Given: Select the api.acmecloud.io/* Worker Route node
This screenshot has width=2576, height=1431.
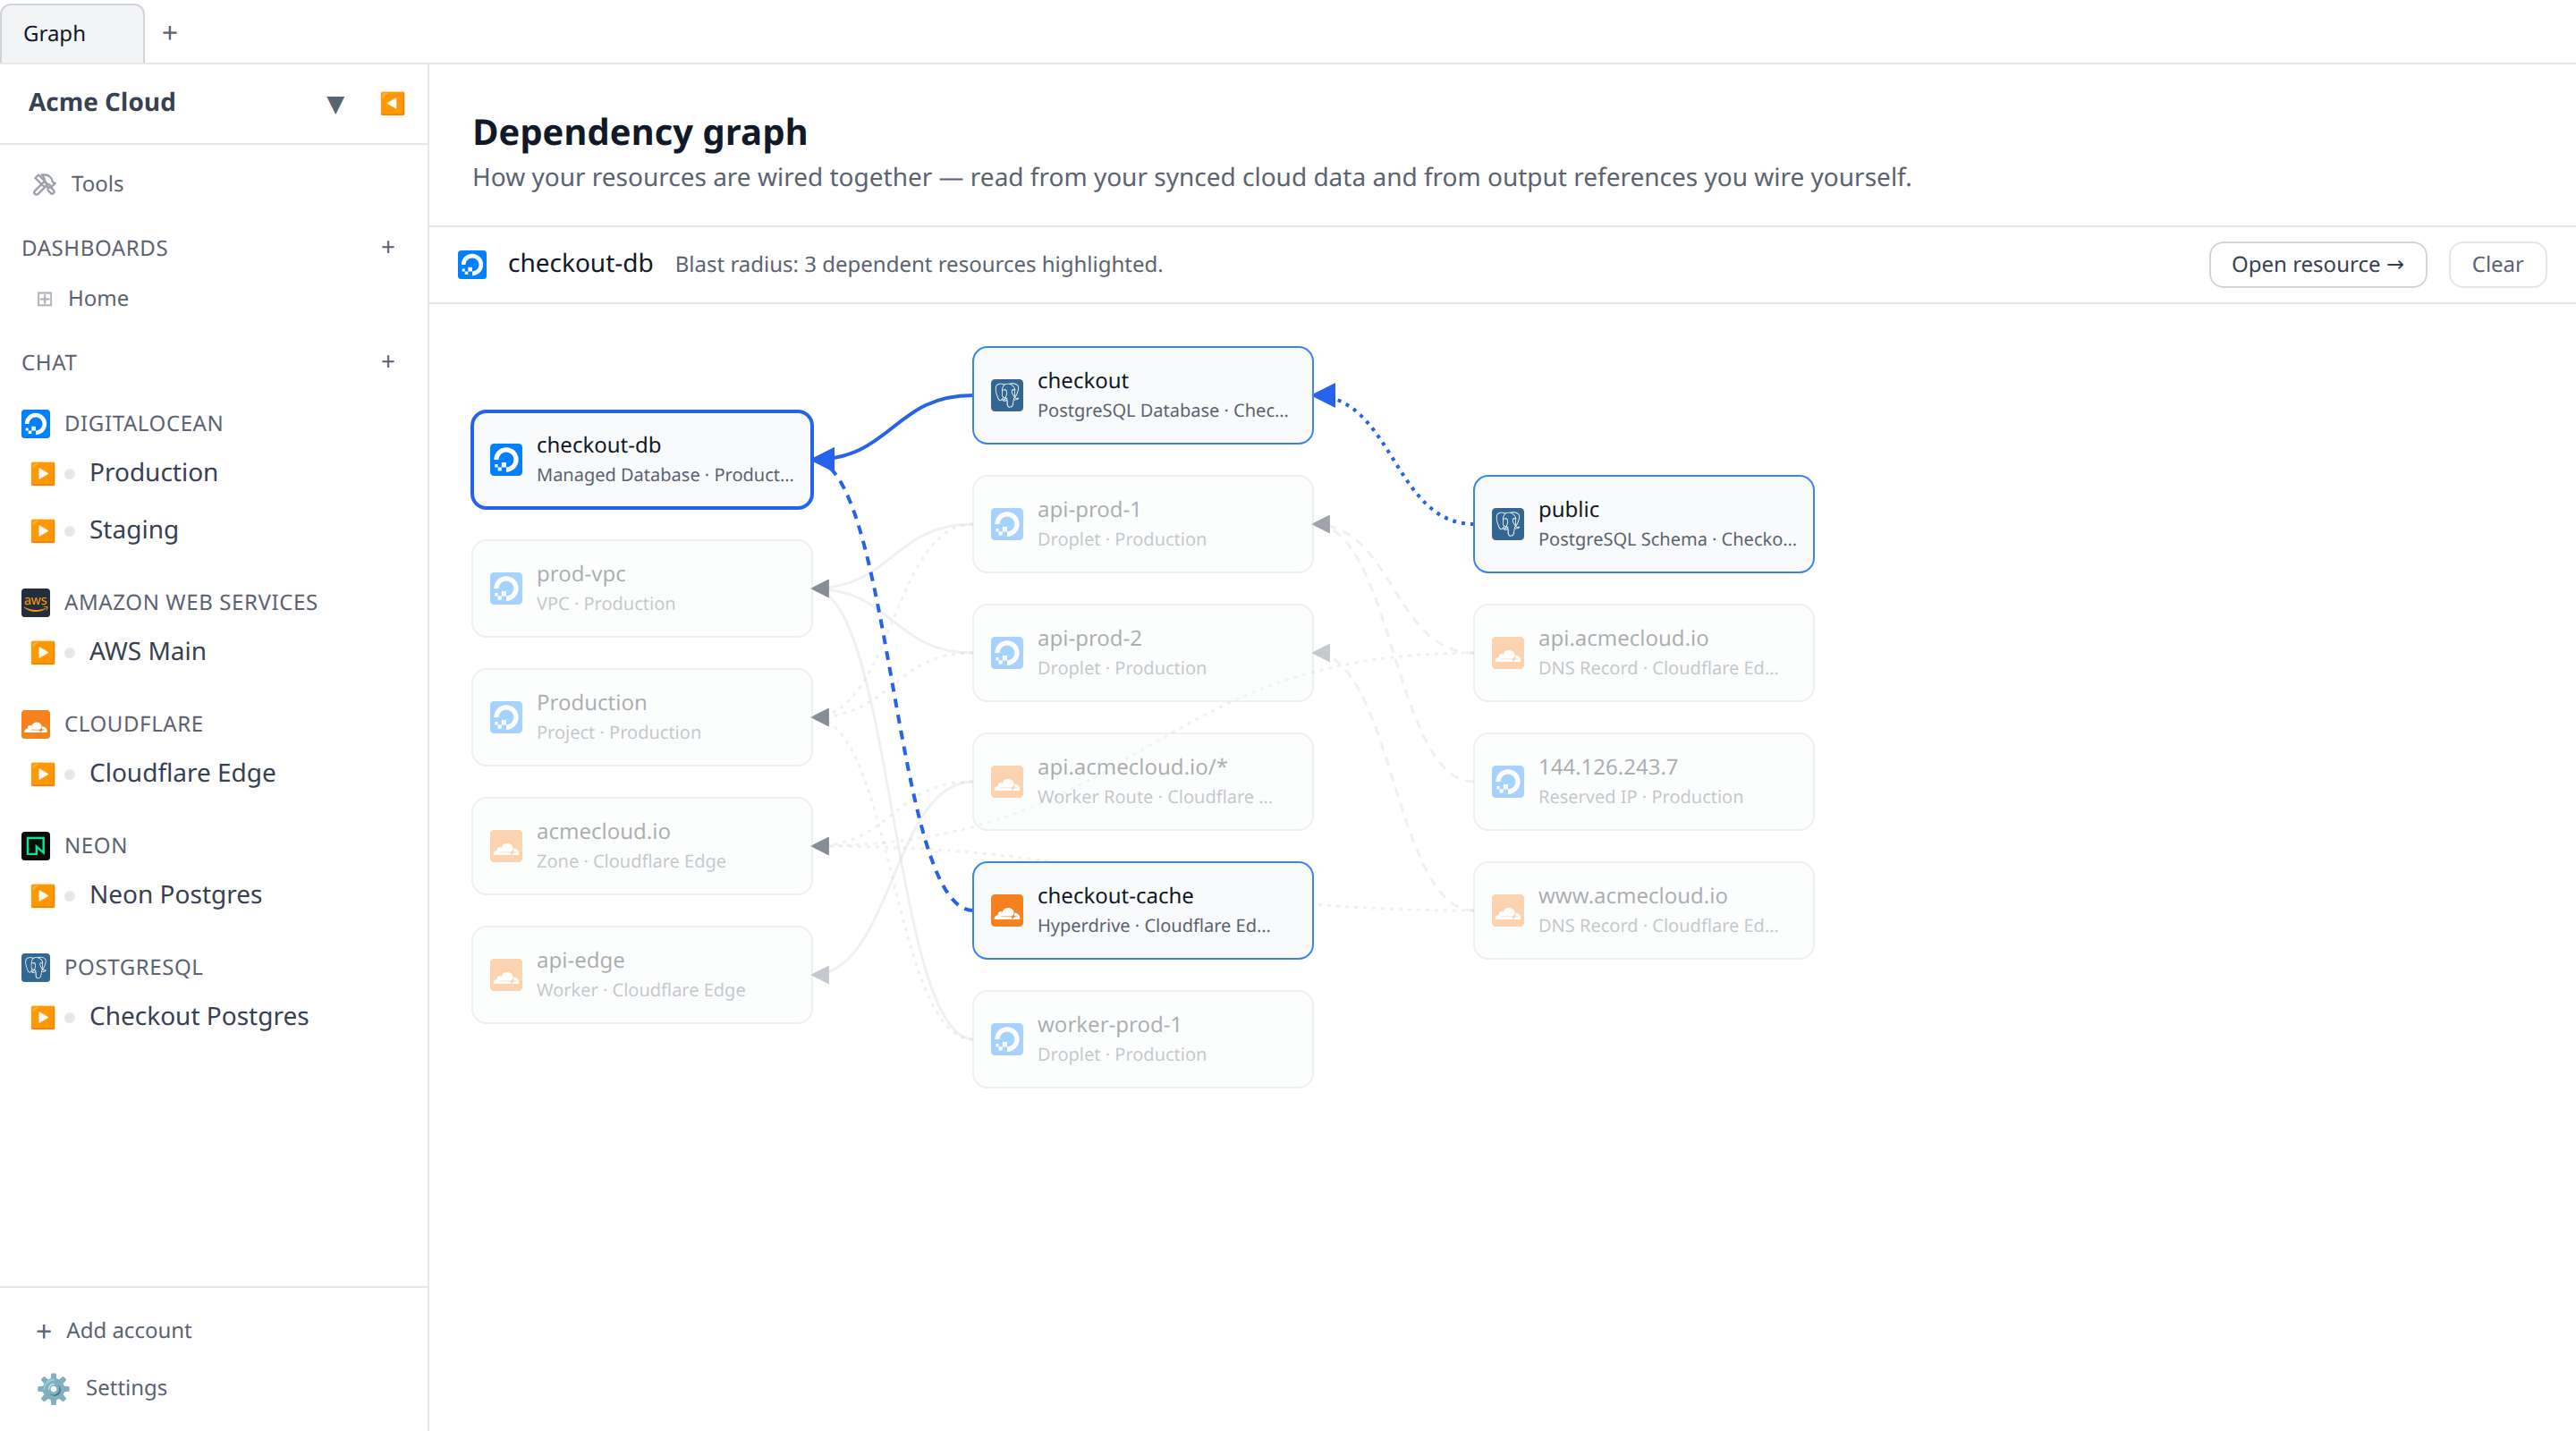Looking at the screenshot, I should (x=1143, y=782).
